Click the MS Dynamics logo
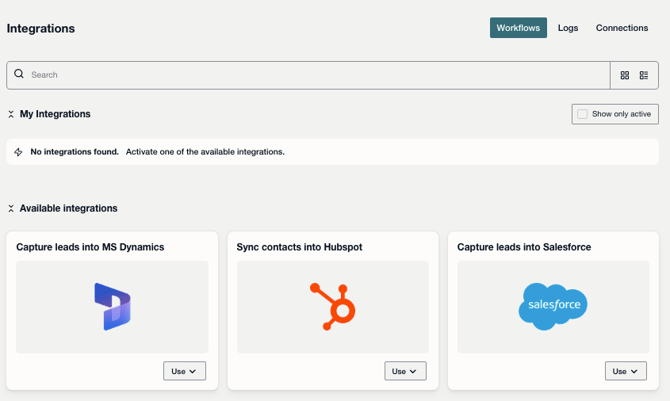Image resolution: width=670 pixels, height=401 pixels. pos(112,307)
